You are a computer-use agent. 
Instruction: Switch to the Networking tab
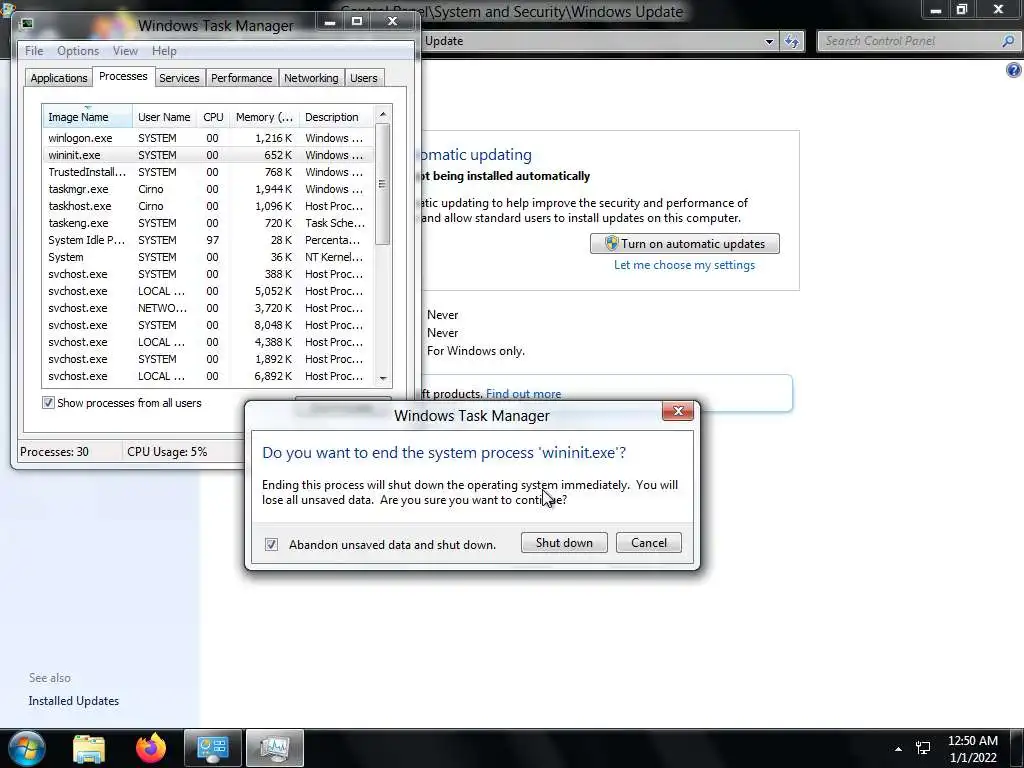311,78
